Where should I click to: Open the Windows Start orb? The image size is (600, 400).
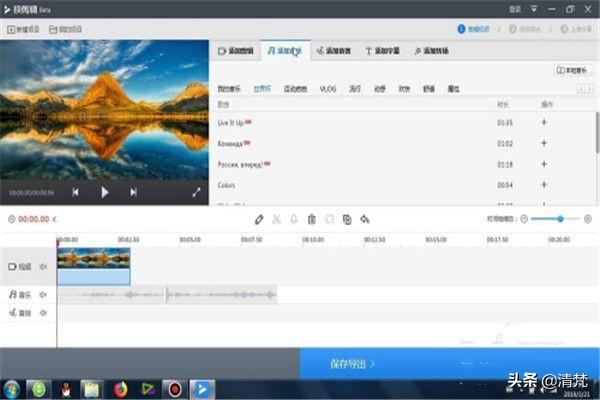[11, 390]
